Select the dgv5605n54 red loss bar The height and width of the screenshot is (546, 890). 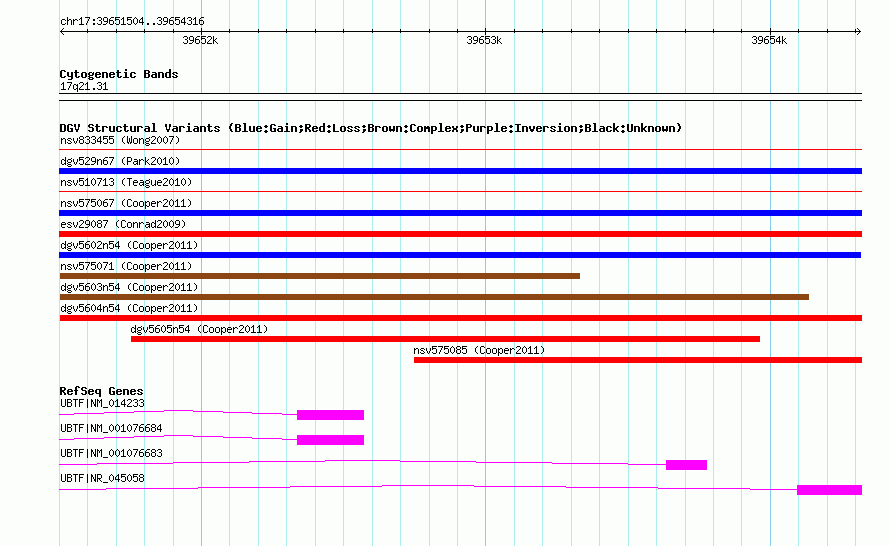446,339
